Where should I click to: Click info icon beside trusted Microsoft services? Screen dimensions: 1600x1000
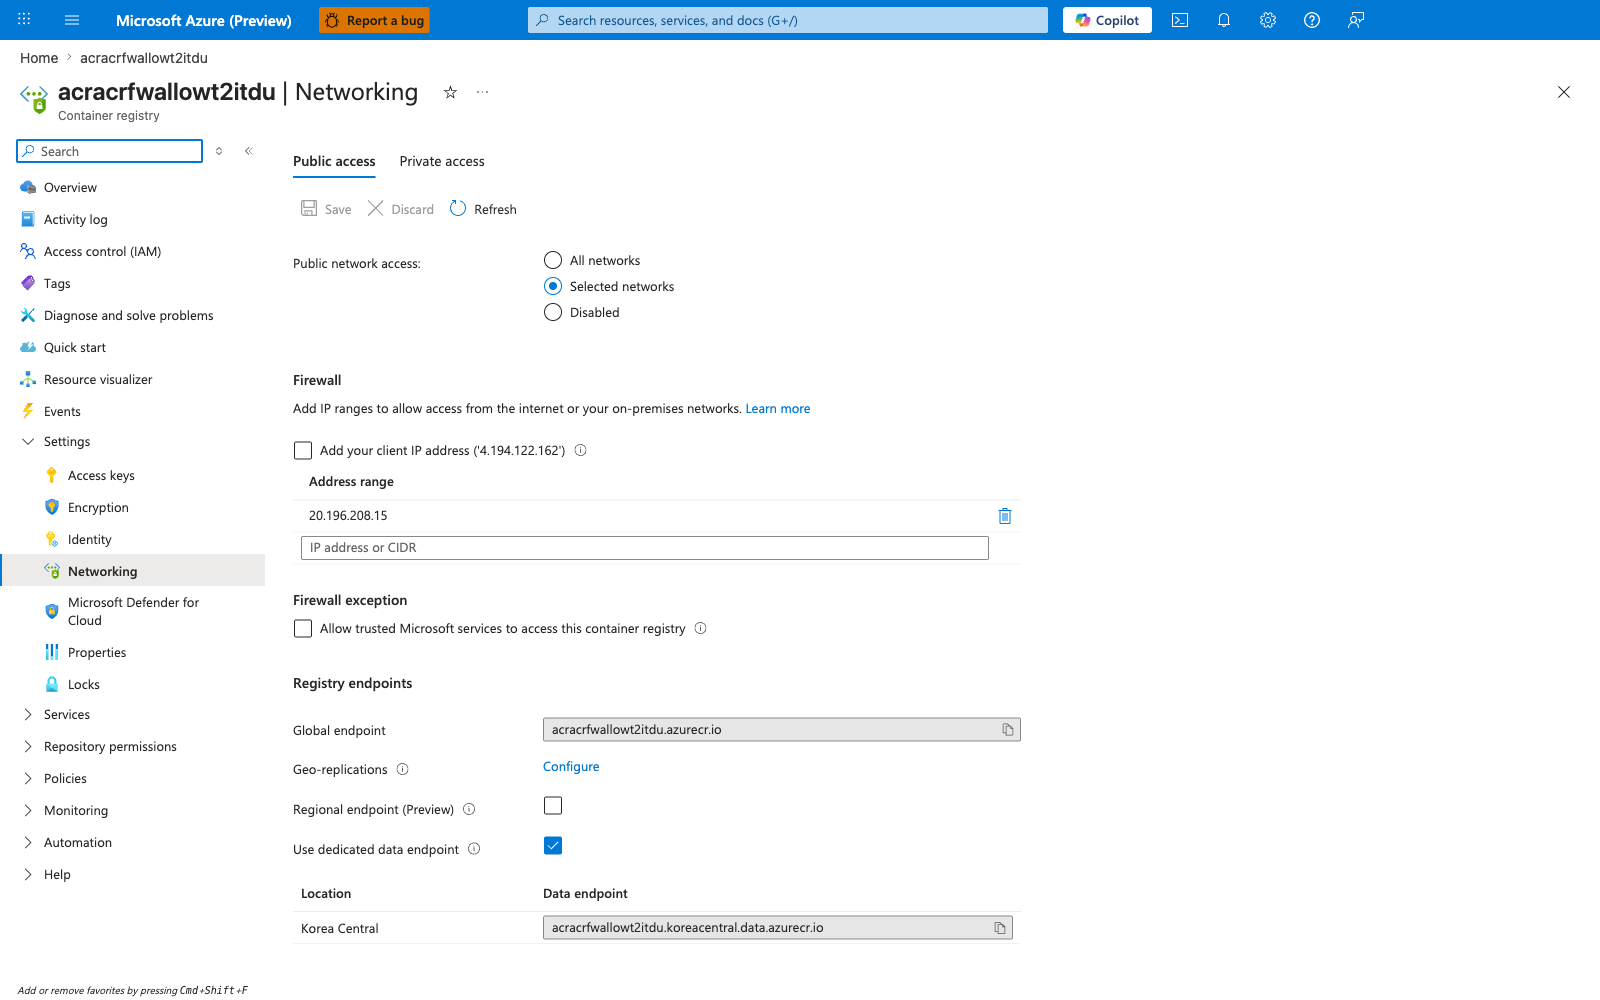coord(701,628)
